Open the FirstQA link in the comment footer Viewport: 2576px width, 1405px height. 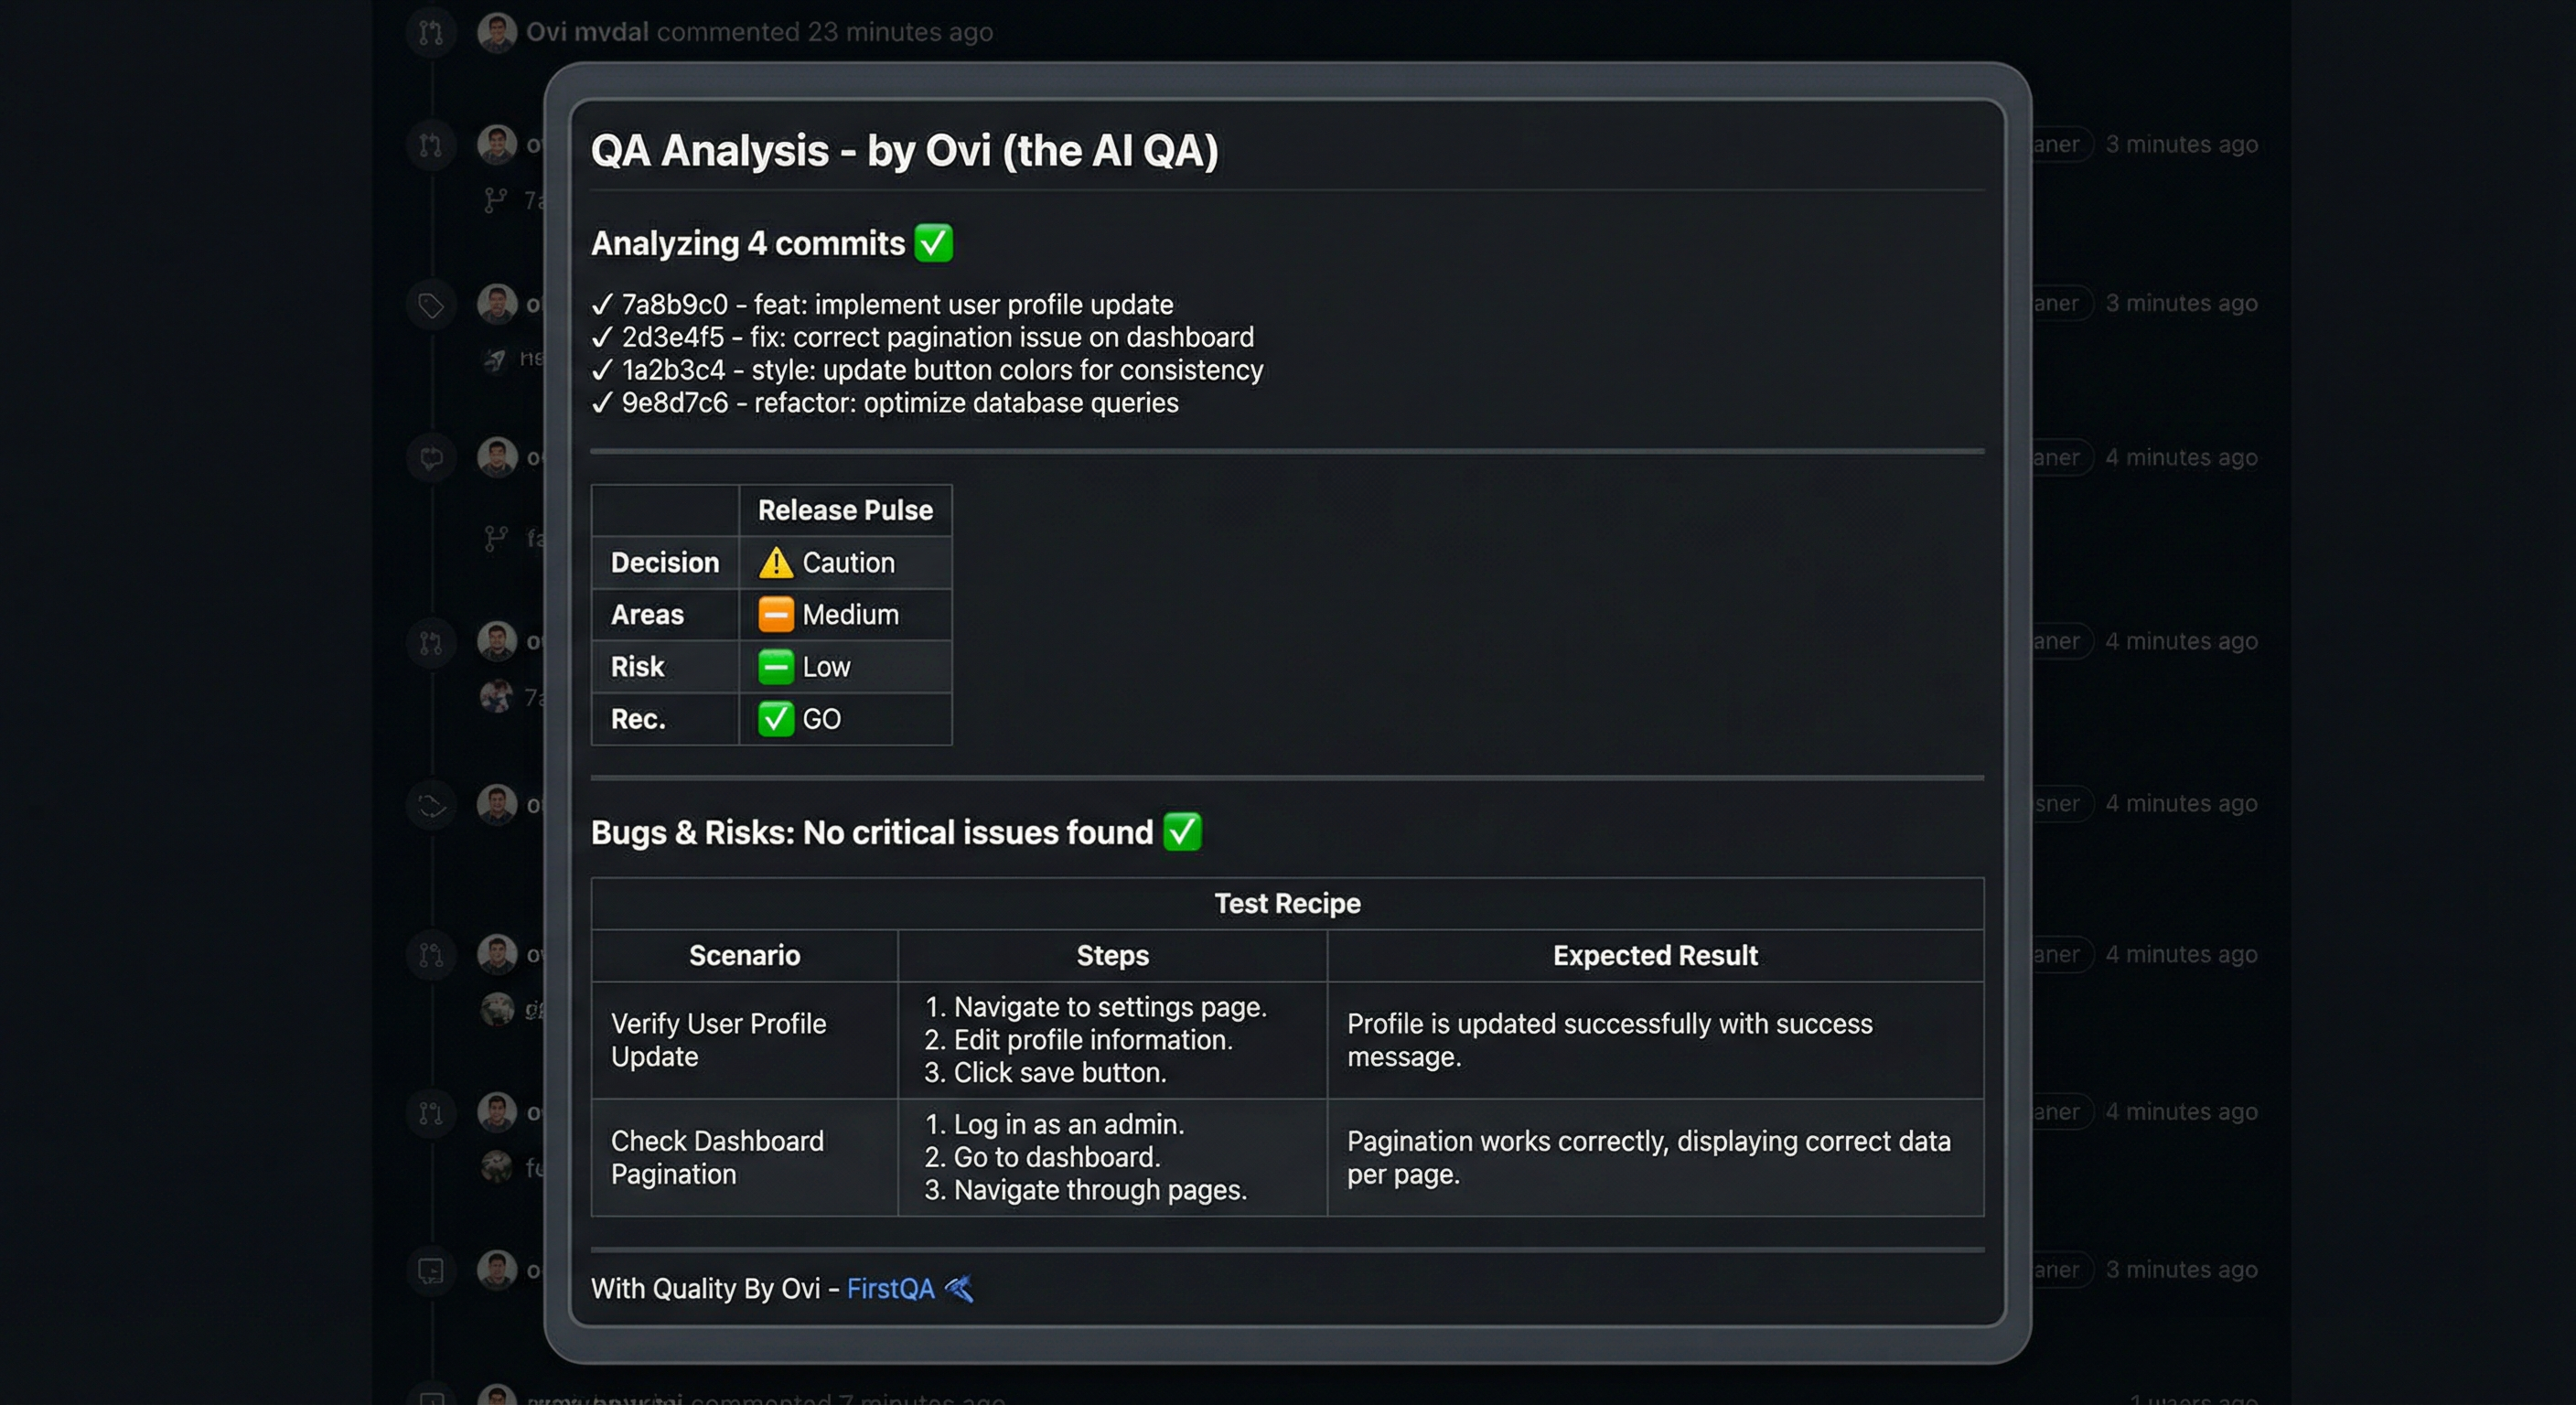coord(890,1289)
